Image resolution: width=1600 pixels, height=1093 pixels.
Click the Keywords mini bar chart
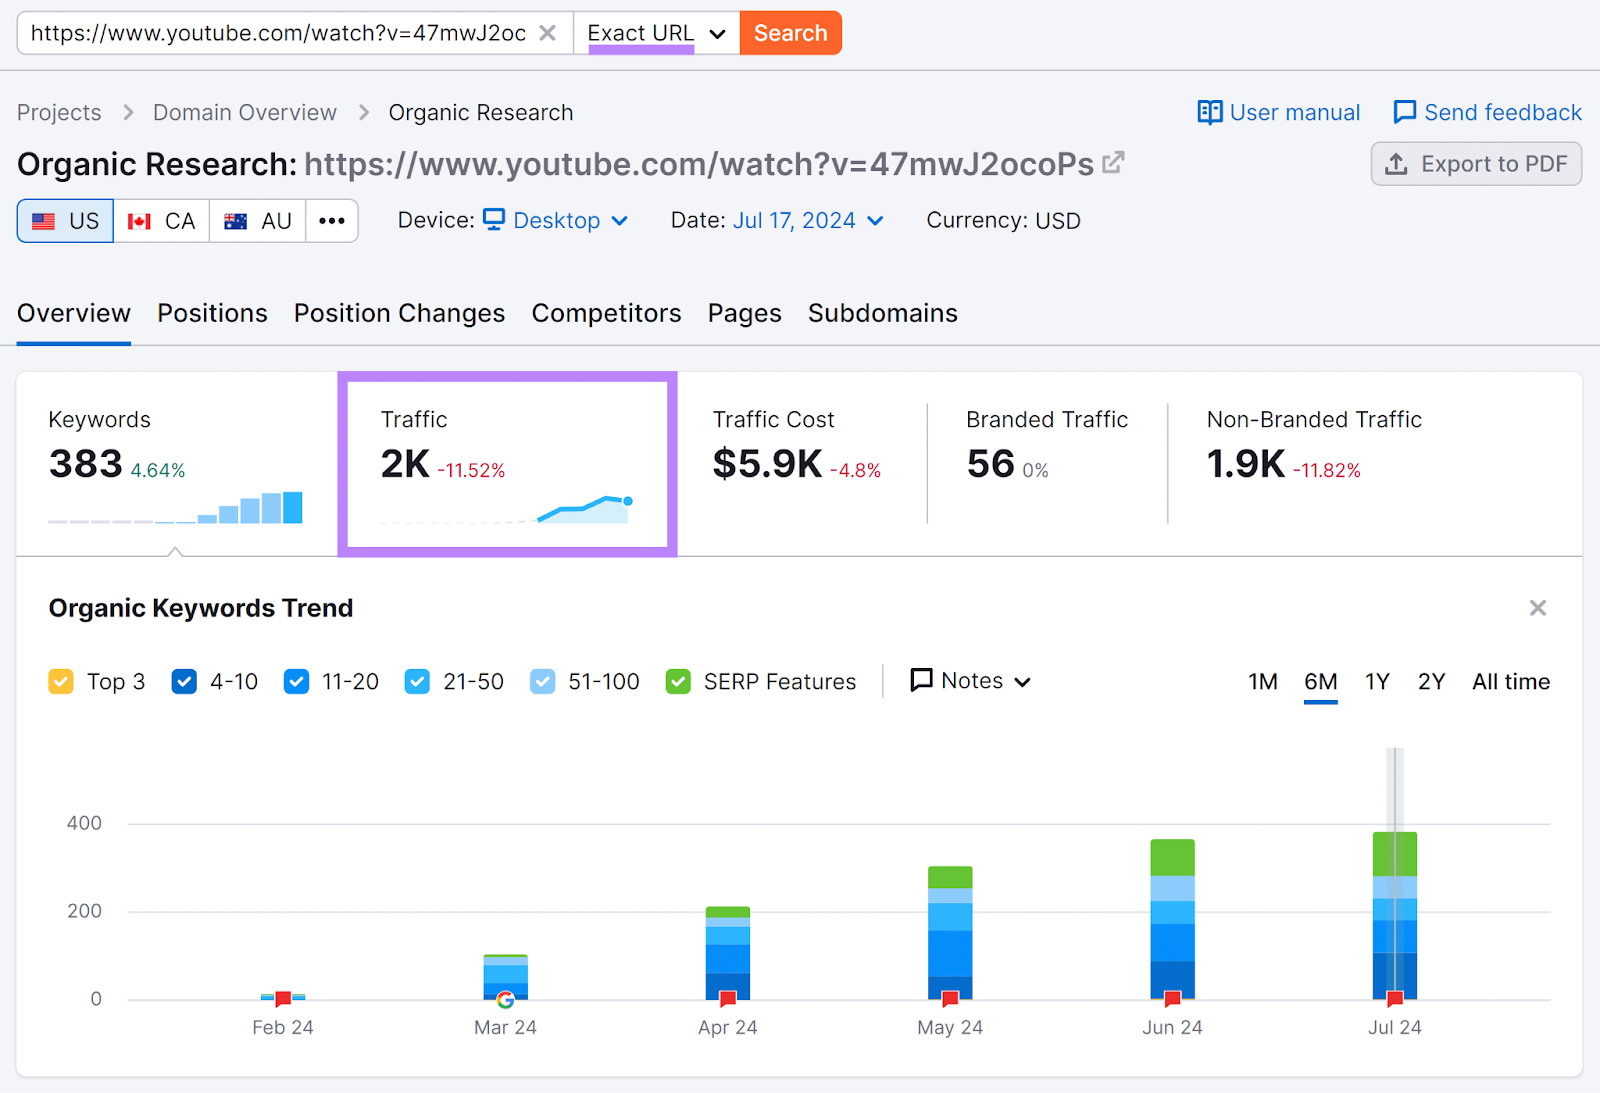[x=175, y=508]
